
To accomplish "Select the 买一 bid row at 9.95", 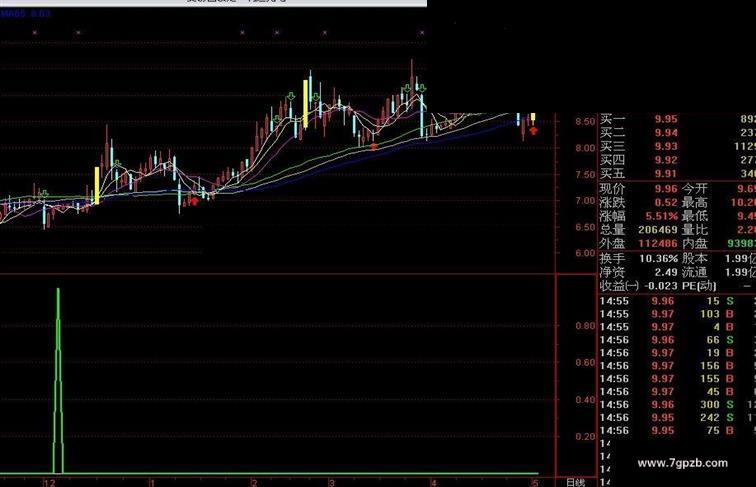I will click(x=677, y=119).
